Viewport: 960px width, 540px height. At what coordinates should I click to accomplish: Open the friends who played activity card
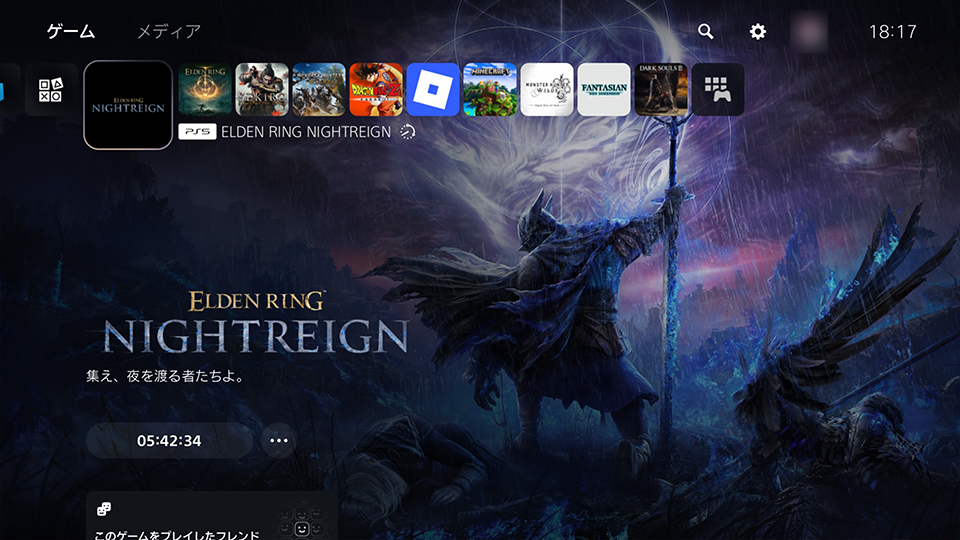click(x=212, y=516)
